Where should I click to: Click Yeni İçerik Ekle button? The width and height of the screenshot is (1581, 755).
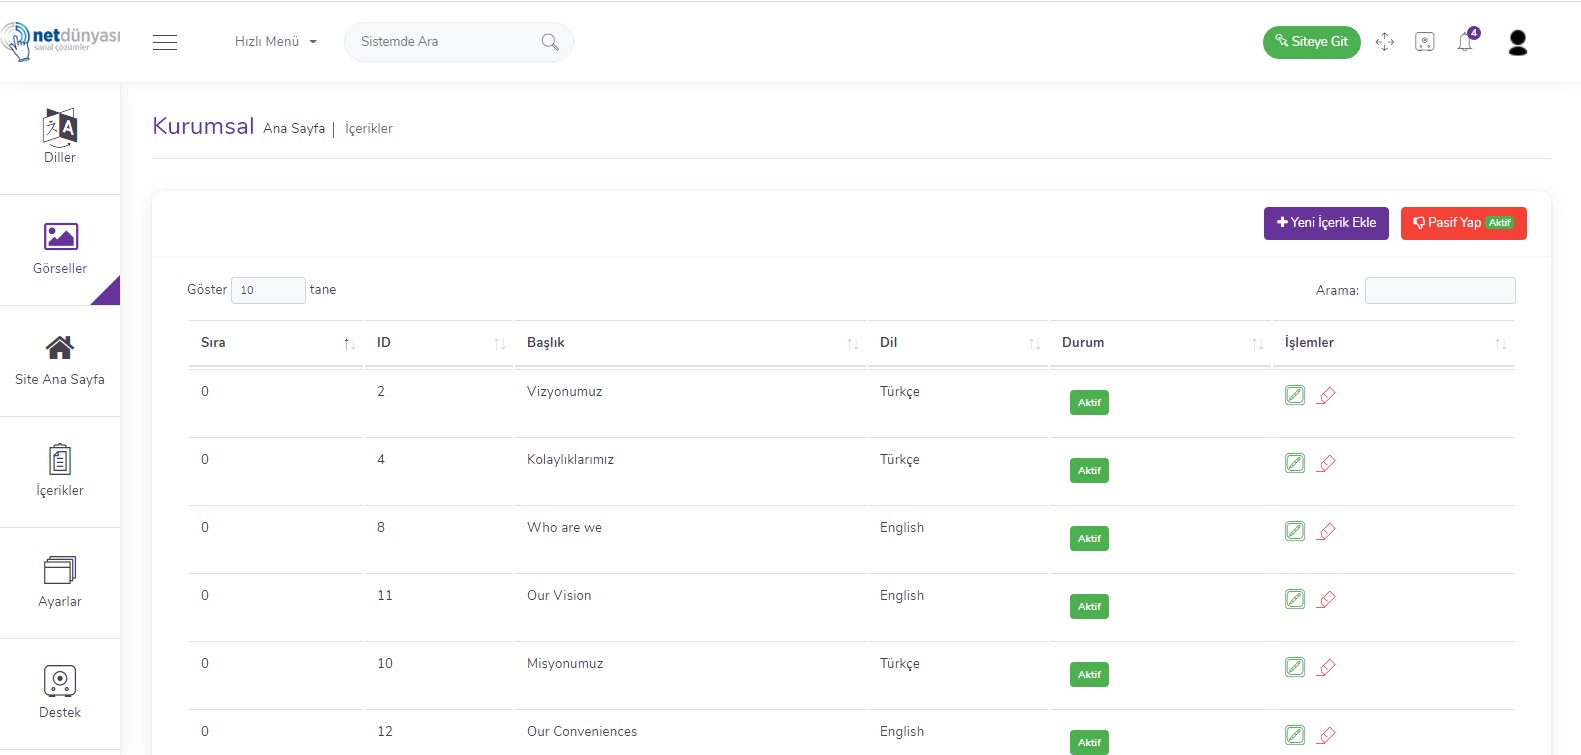click(x=1326, y=223)
